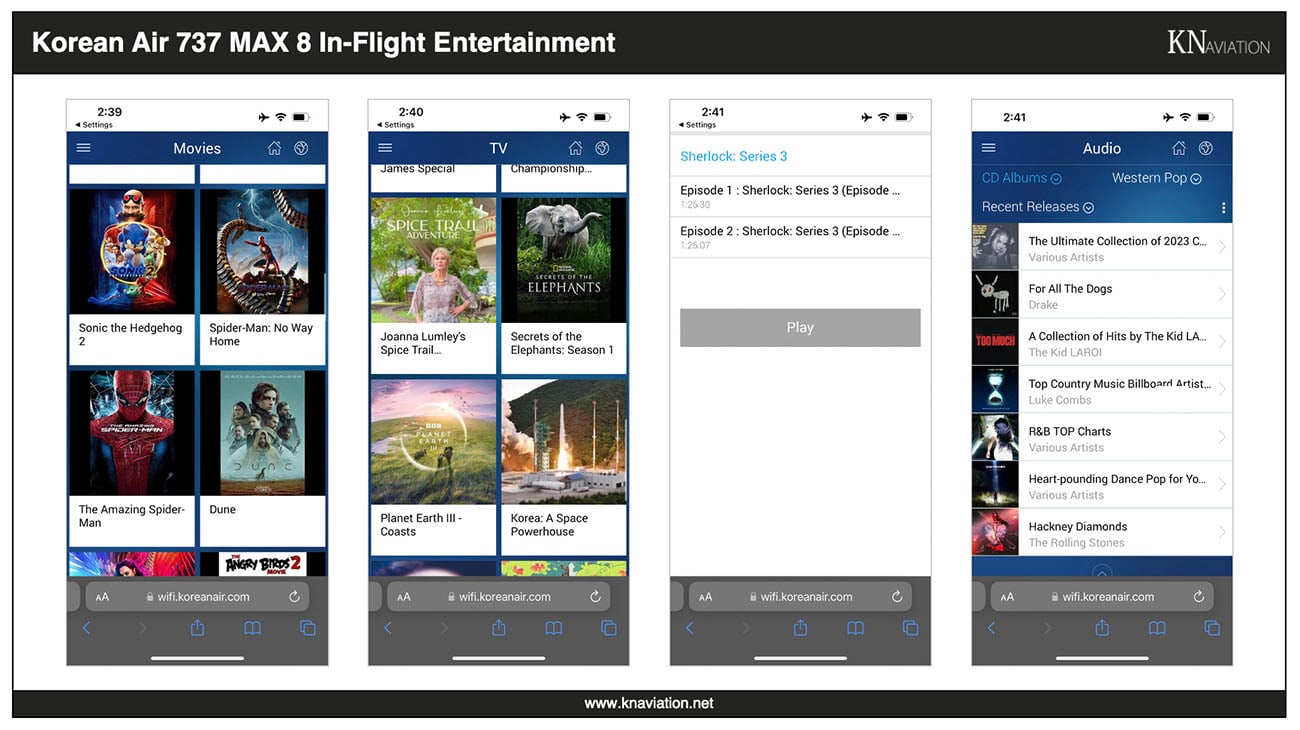This screenshot has width=1300, height=730.
Task: Open the R&B TOP Charts row chevron
Action: (x=1222, y=438)
